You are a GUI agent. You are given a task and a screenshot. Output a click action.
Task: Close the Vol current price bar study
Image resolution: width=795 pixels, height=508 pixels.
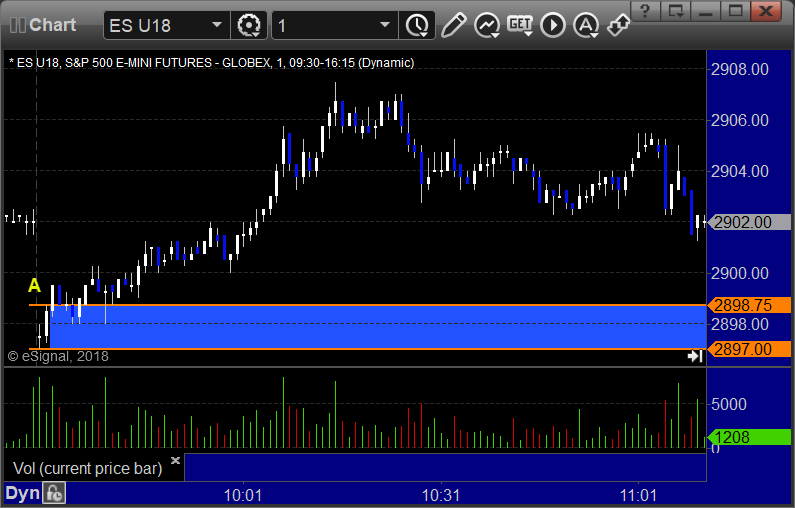click(175, 460)
